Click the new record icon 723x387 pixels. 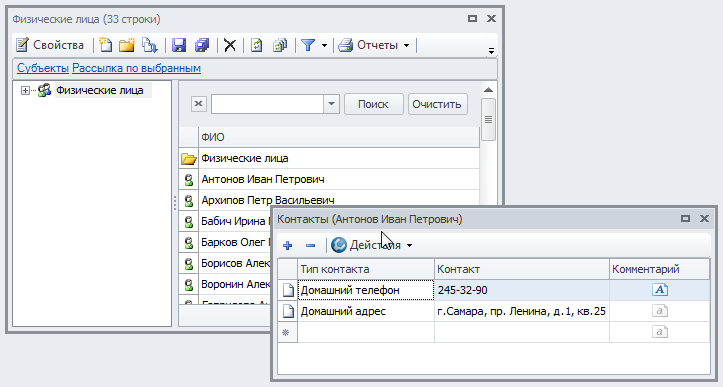(106, 45)
